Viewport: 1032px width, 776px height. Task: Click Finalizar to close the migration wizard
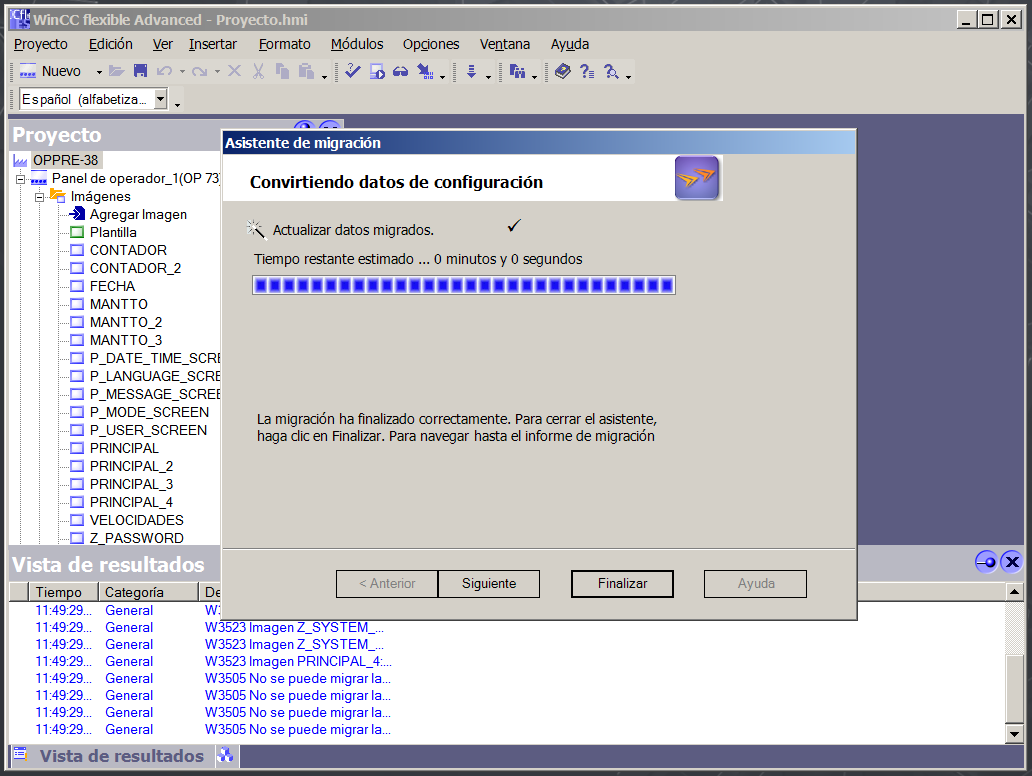[623, 584]
